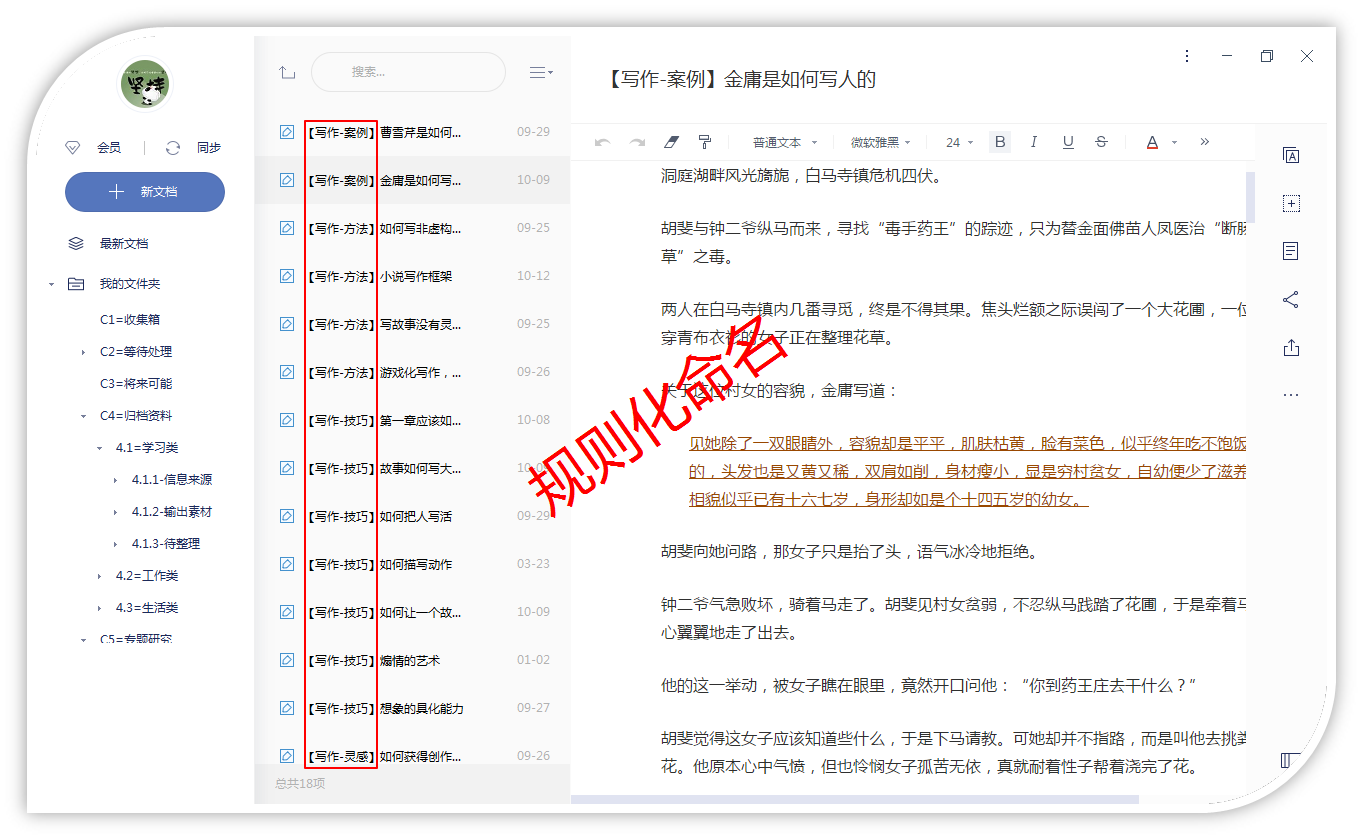Toggle bold formatting in the toolbar
1363x840 pixels.
point(1000,142)
